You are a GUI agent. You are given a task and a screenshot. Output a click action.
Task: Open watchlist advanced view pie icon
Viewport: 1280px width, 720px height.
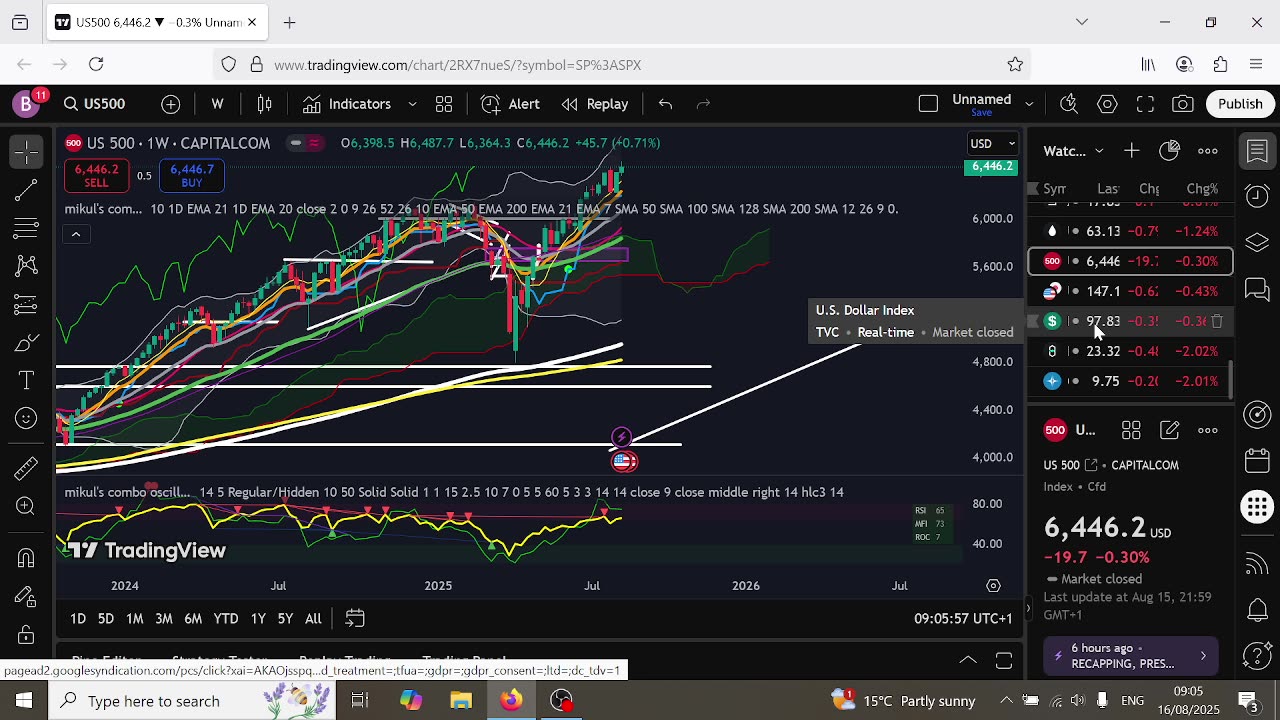point(1169,151)
